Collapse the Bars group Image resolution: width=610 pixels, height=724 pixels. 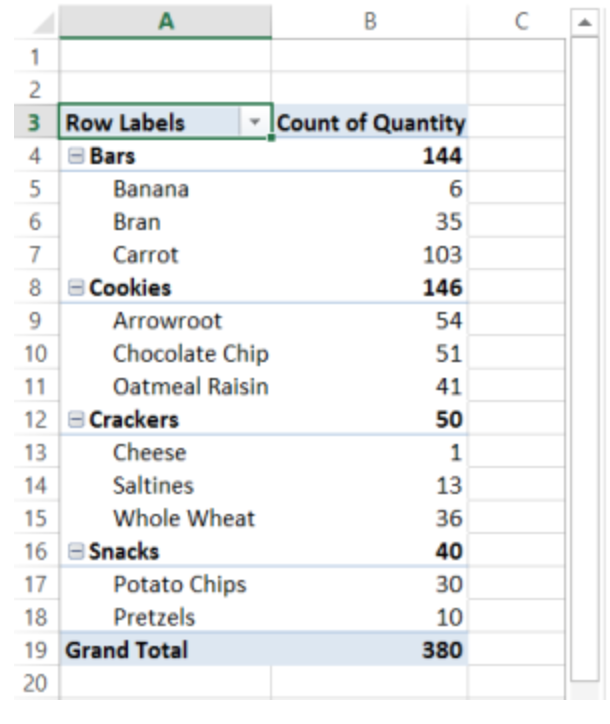[76, 156]
